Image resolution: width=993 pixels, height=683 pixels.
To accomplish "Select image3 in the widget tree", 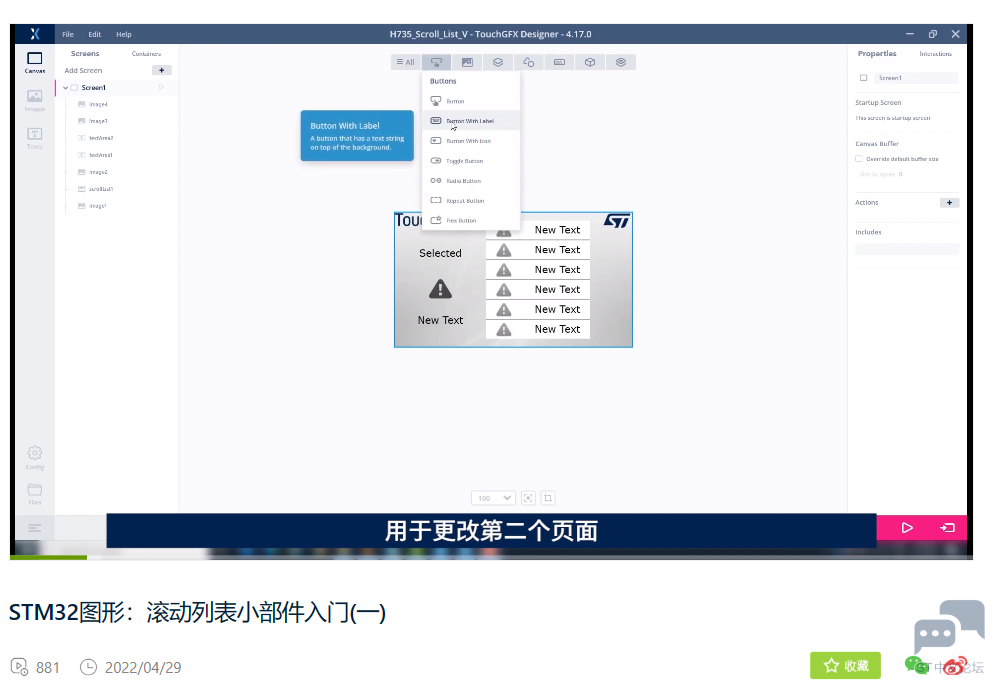I will tap(92, 121).
